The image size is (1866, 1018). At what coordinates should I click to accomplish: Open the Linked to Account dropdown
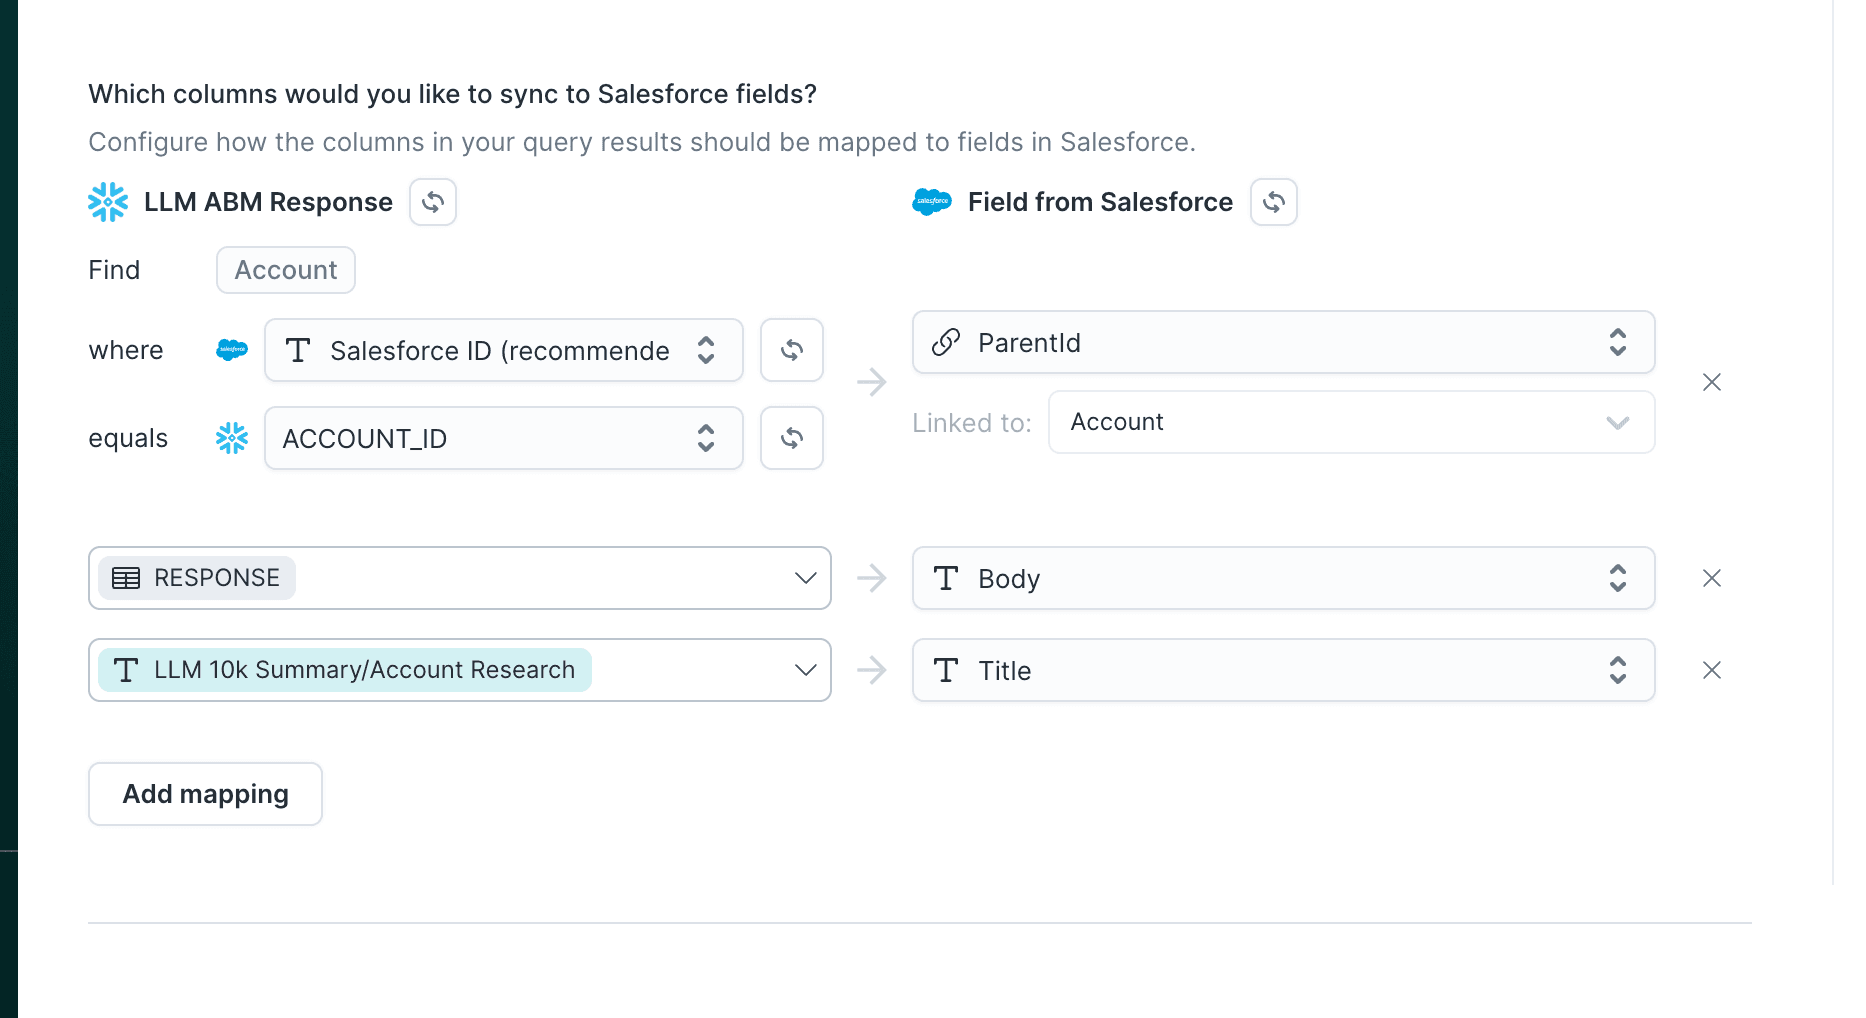(1616, 422)
